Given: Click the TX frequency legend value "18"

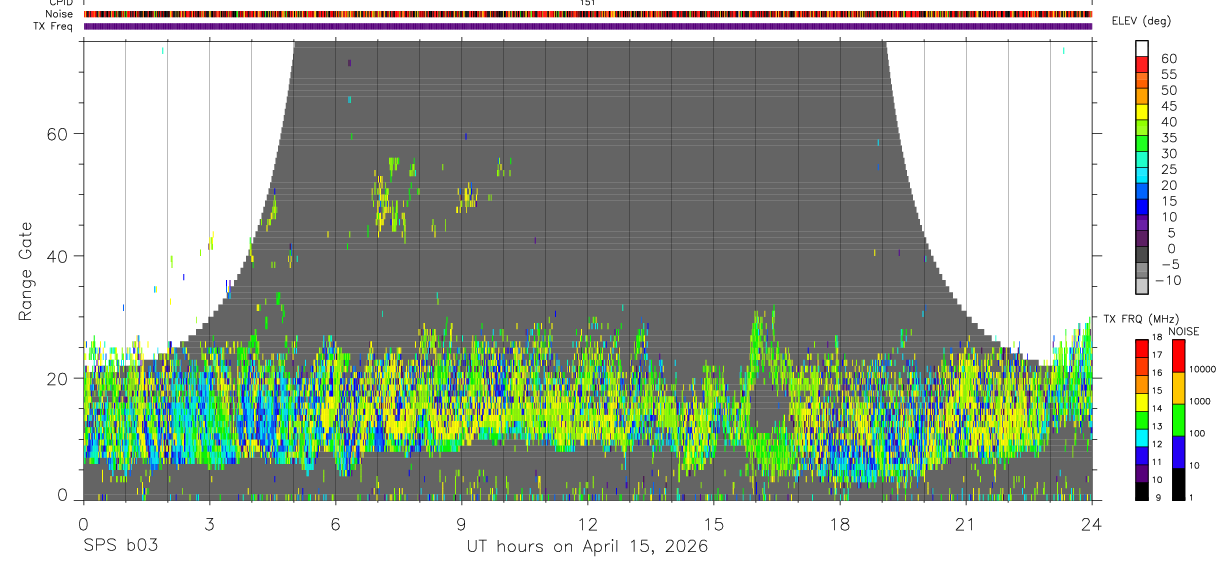Looking at the screenshot, I should point(1159,337).
